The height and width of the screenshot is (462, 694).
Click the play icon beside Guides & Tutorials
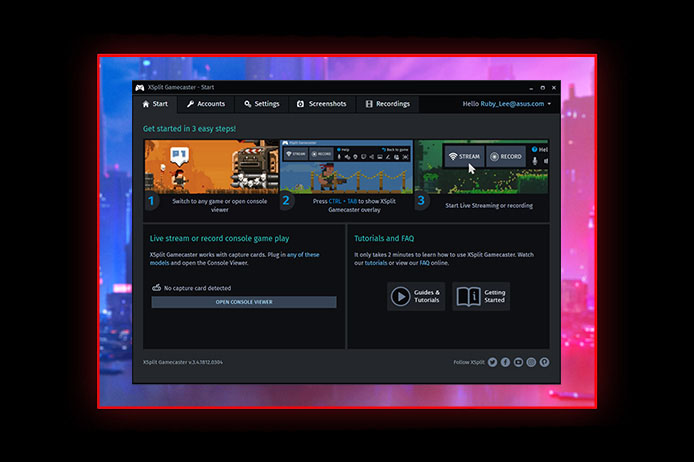(400, 296)
